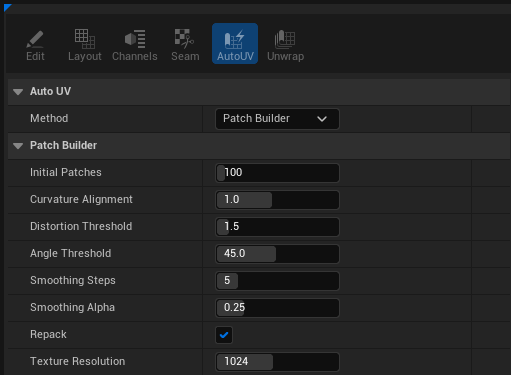The width and height of the screenshot is (511, 375).
Task: Open the Layout tool
Action: (x=85, y=44)
